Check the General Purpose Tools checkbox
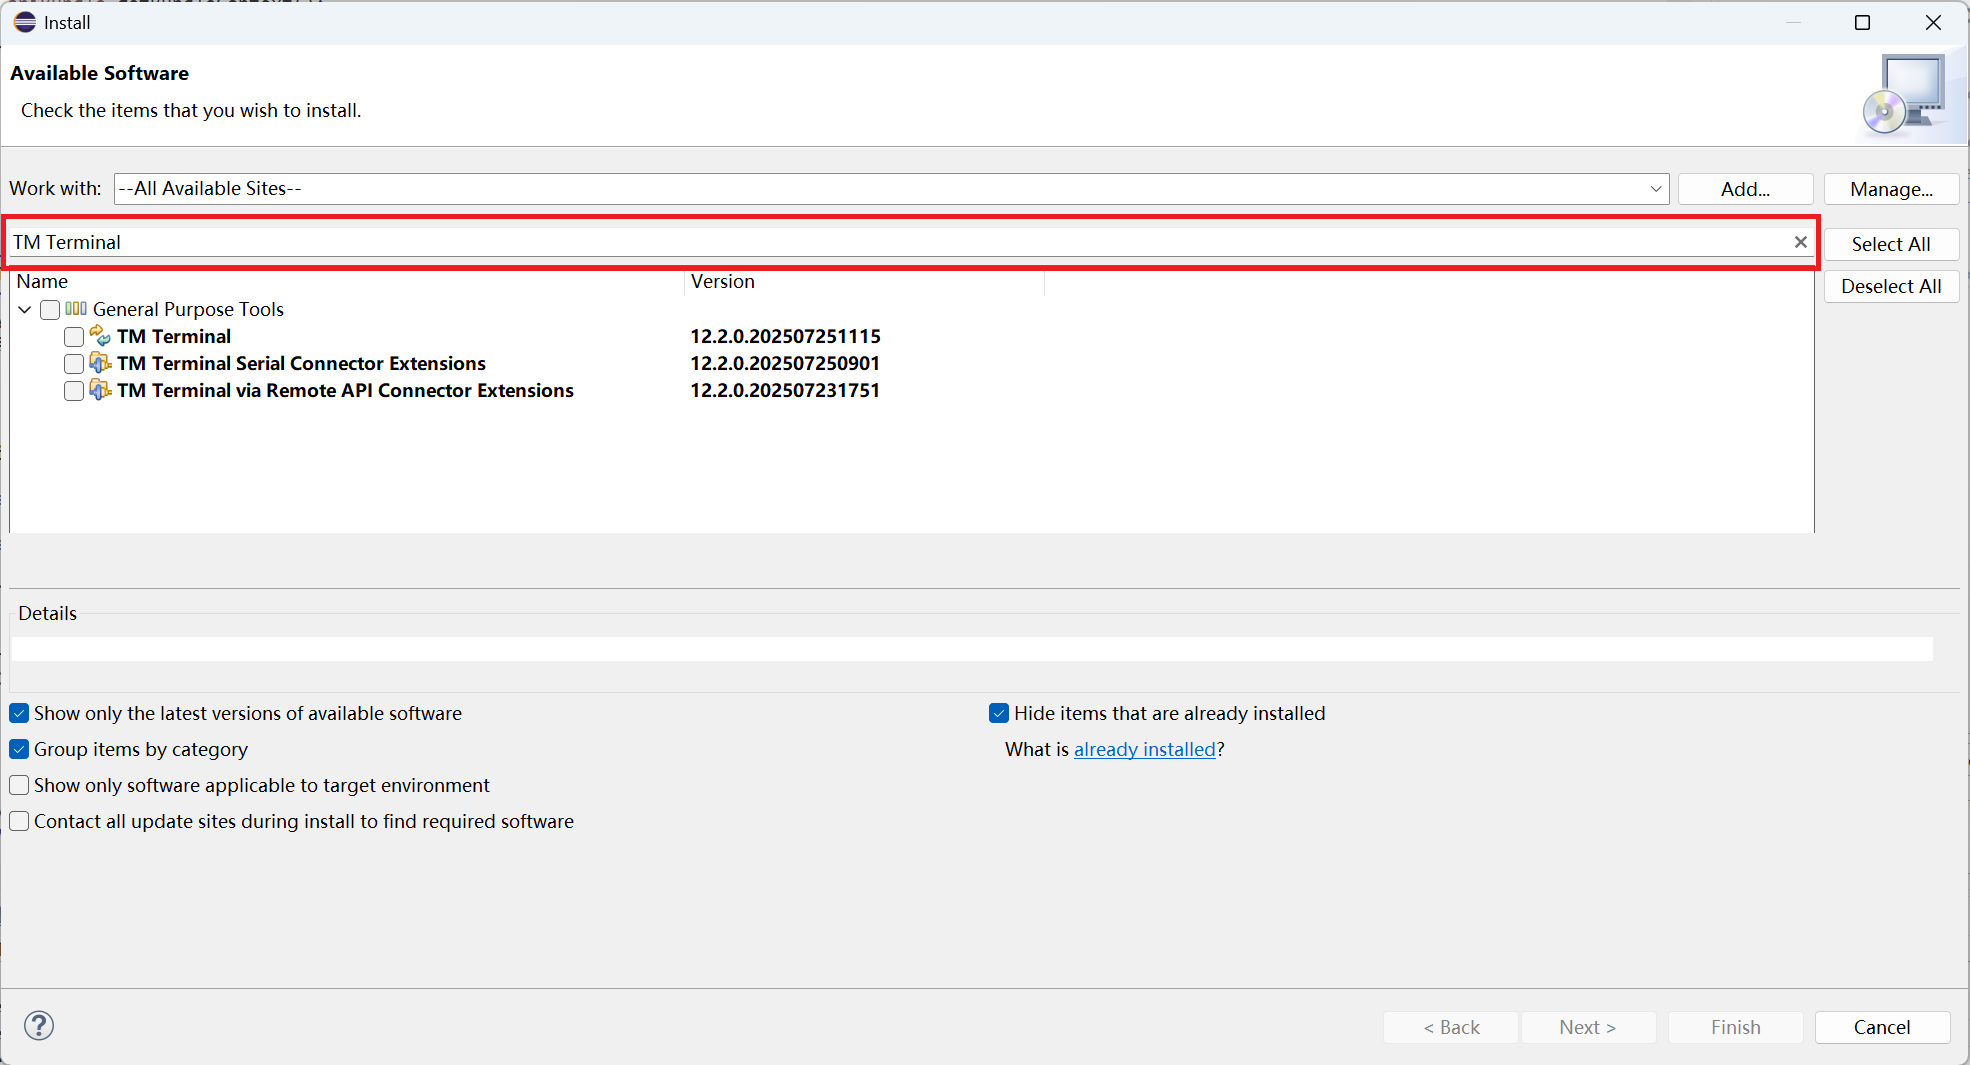This screenshot has height=1065, width=1970. tap(50, 310)
